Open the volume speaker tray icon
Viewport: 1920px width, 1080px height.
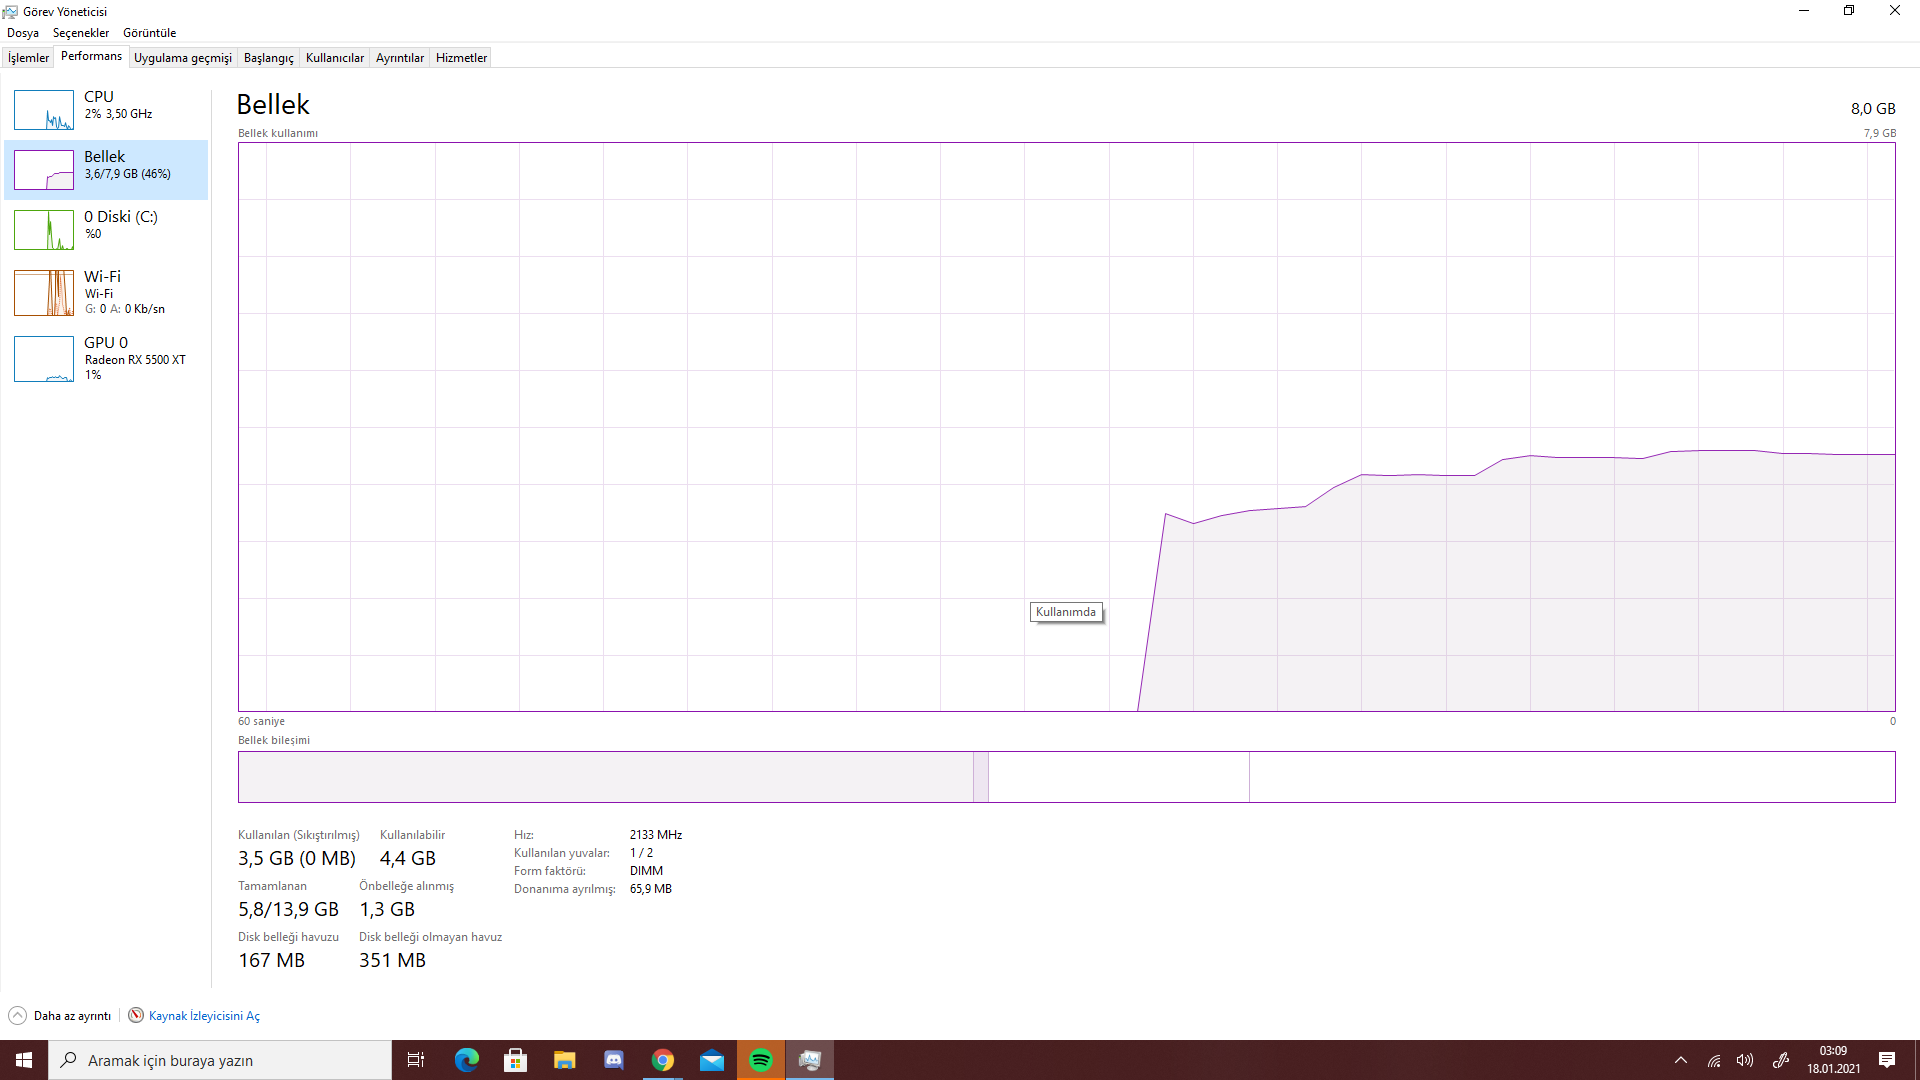pyautogui.click(x=1745, y=1060)
